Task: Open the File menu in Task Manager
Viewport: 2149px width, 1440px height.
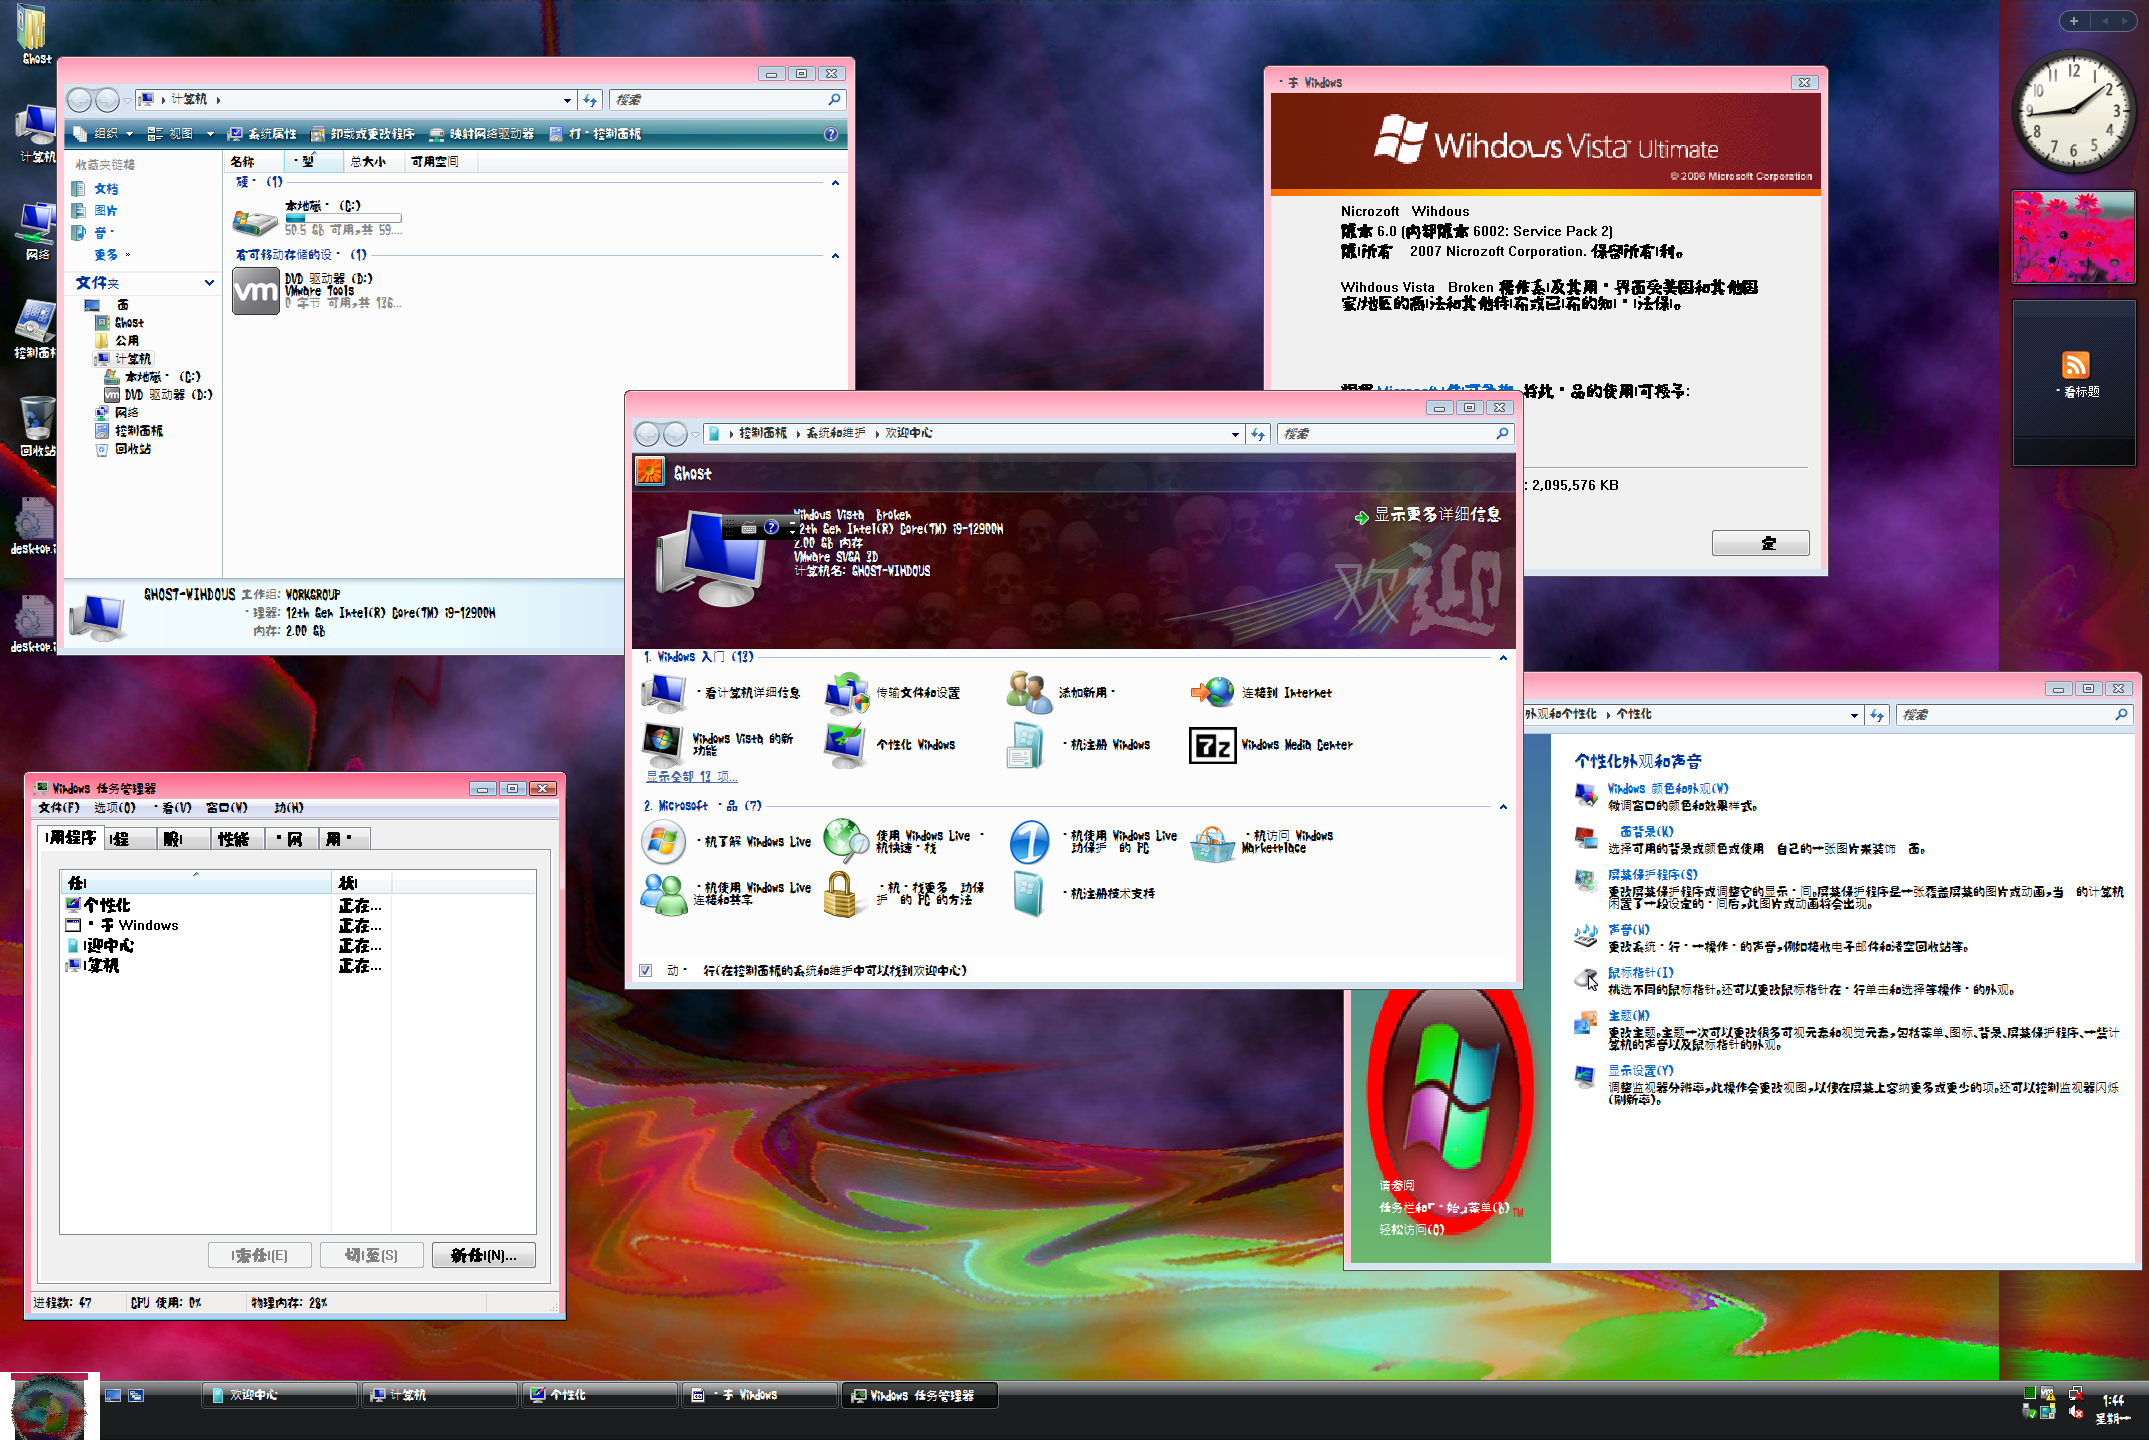Action: 58,807
